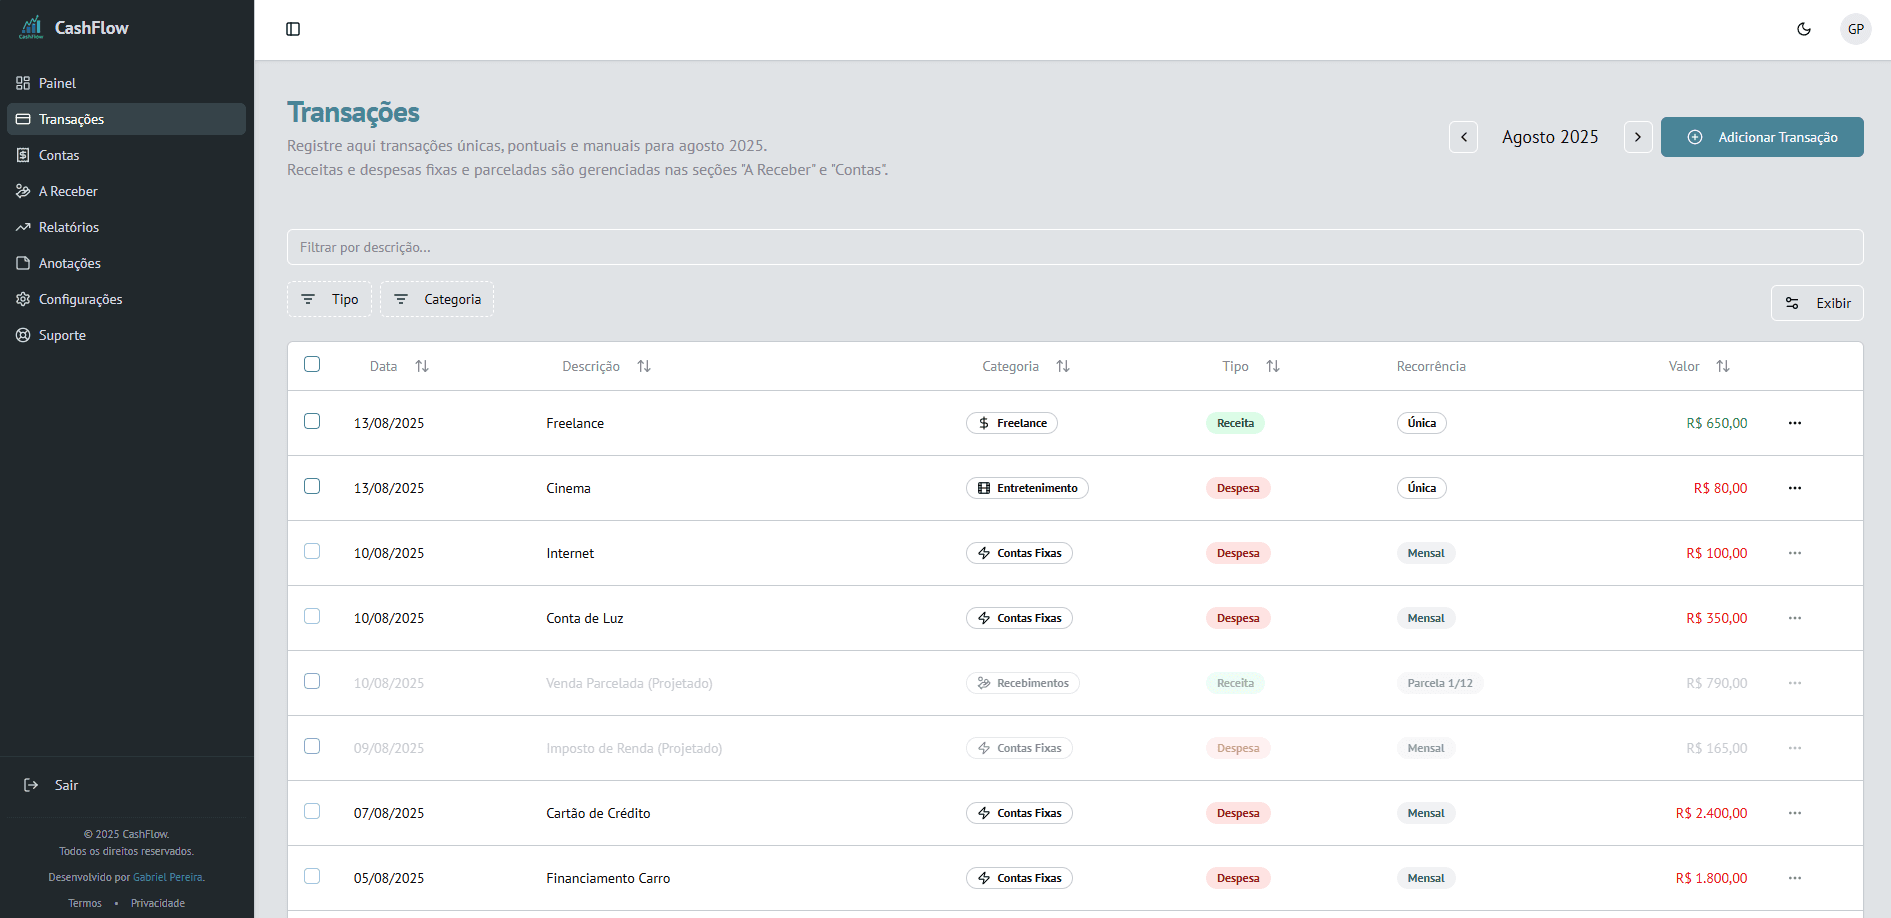
Task: Open the Contas section in sidebar
Action: coord(59,155)
